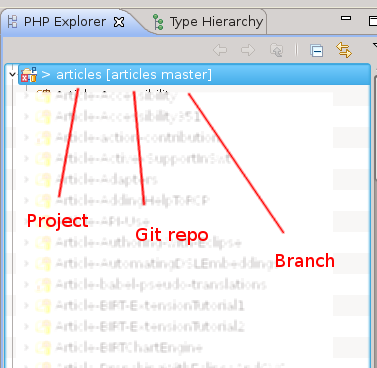
Task: Select the Article-babel-pseudo-translations row text
Action: [x=161, y=284]
